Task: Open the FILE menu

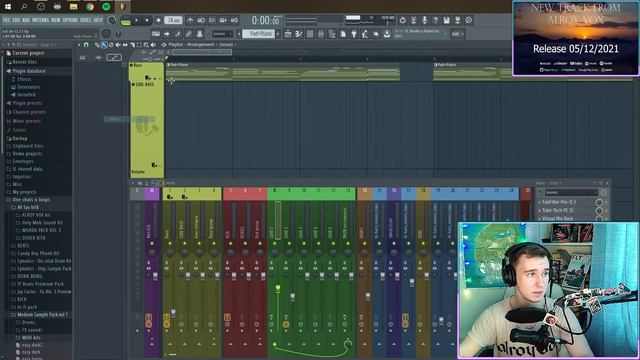Action: [7, 20]
